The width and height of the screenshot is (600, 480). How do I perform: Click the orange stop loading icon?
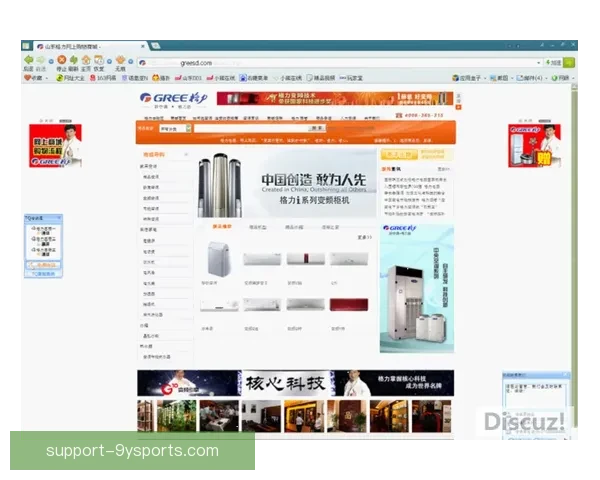click(x=62, y=60)
